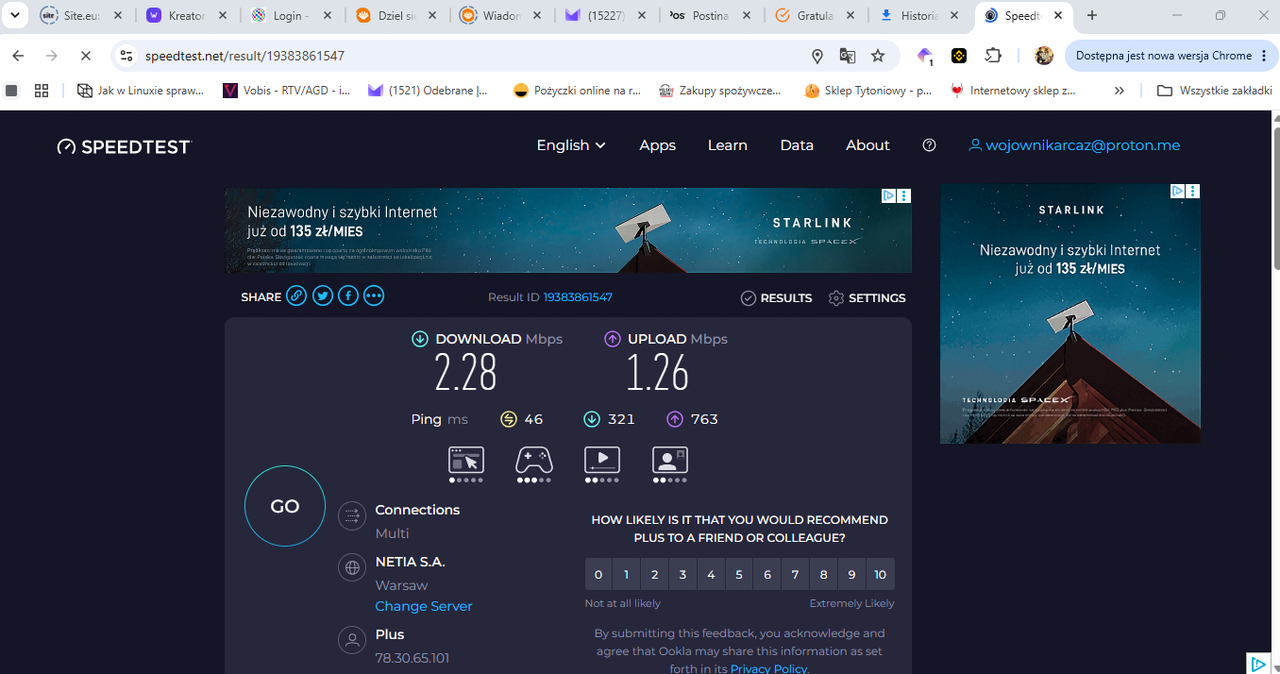Open the tab search dropdown arrow

(15, 15)
